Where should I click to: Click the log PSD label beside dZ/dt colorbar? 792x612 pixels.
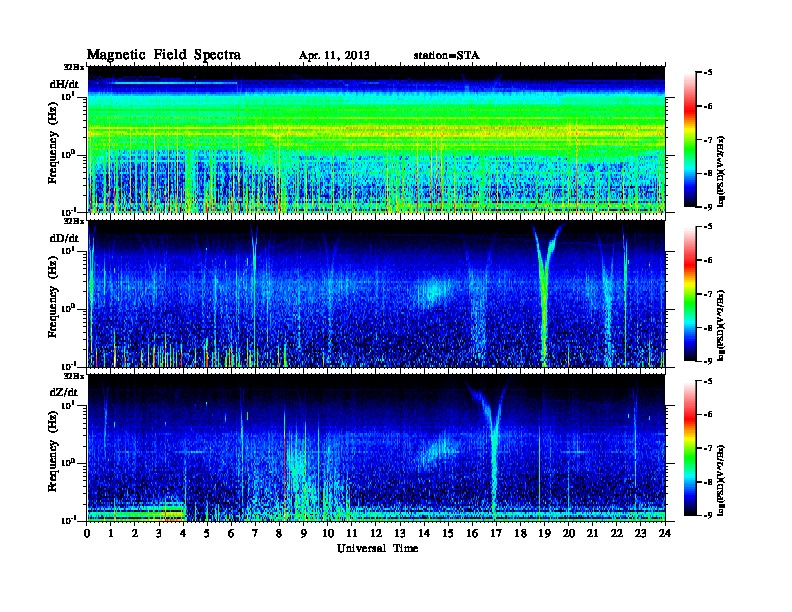[x=721, y=480]
